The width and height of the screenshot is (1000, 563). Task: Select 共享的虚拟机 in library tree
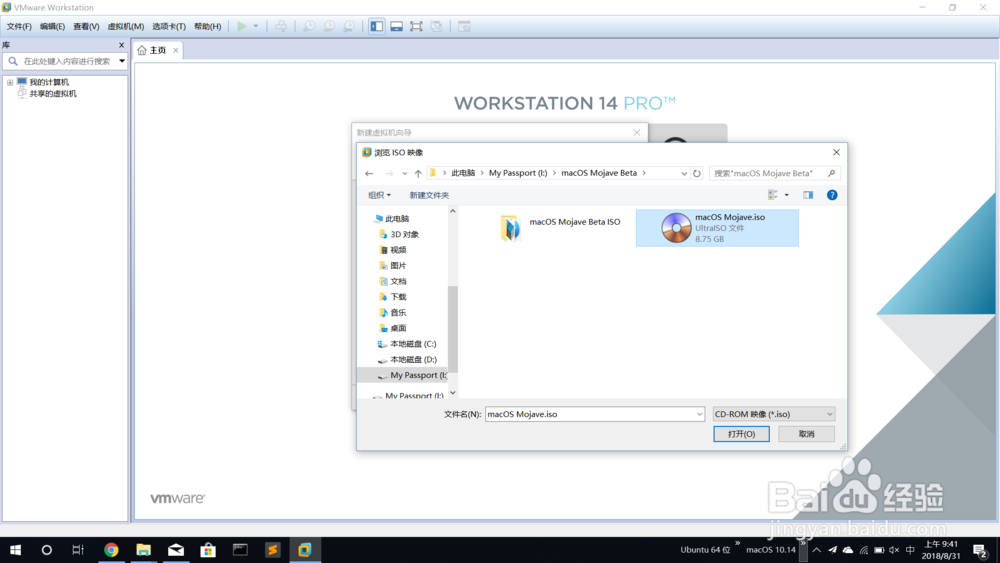coord(53,94)
